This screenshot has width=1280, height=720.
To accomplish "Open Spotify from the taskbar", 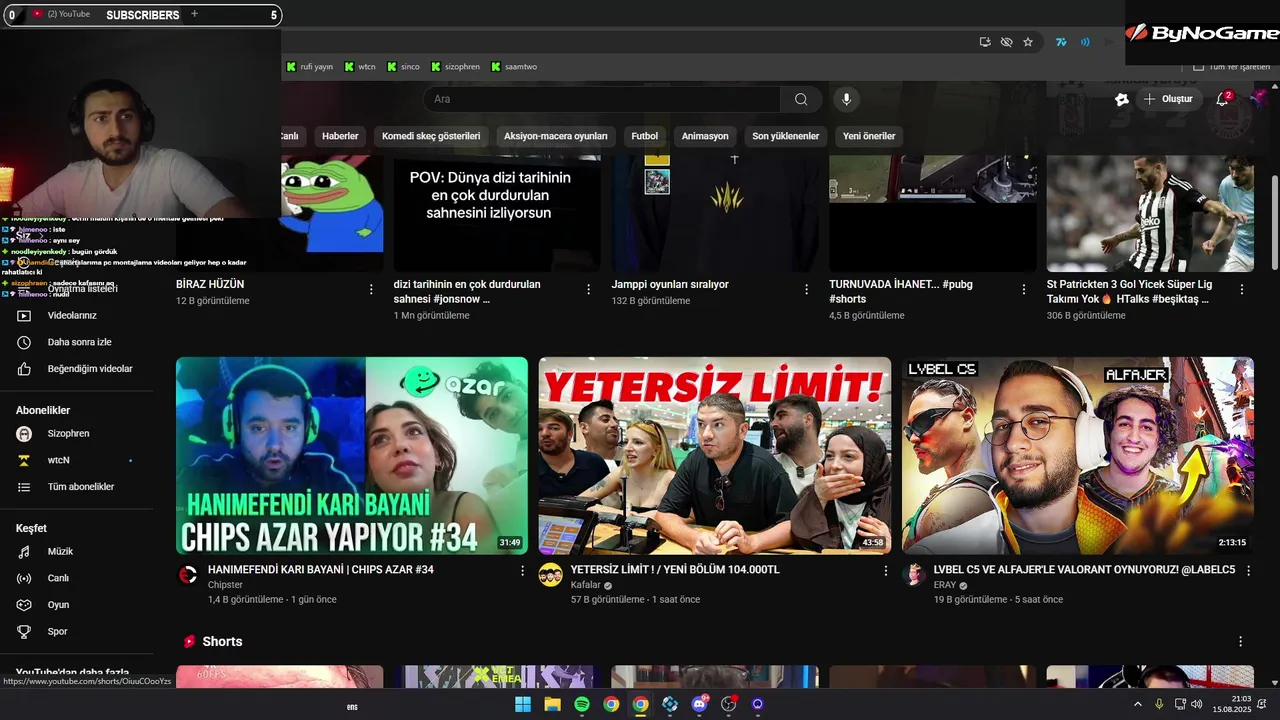I will click(582, 704).
